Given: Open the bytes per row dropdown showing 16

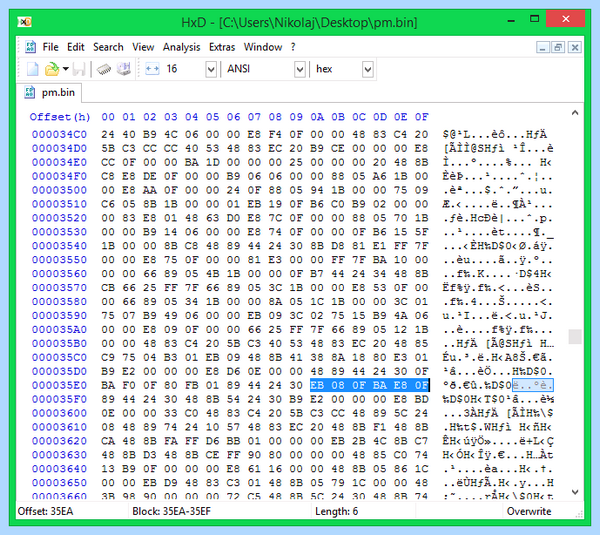Looking at the screenshot, I should [x=211, y=69].
